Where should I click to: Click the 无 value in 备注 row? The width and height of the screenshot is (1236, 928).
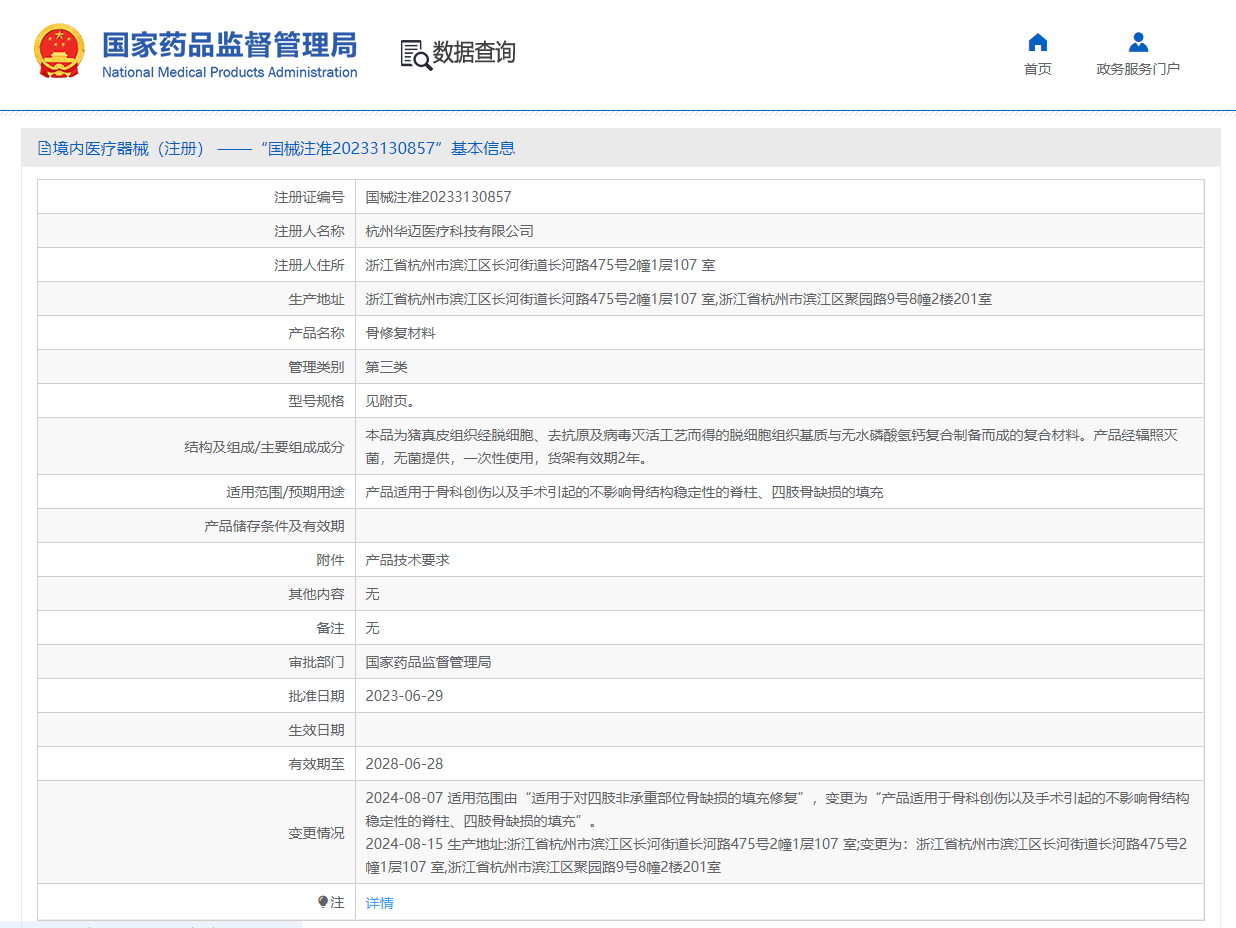[x=372, y=628]
